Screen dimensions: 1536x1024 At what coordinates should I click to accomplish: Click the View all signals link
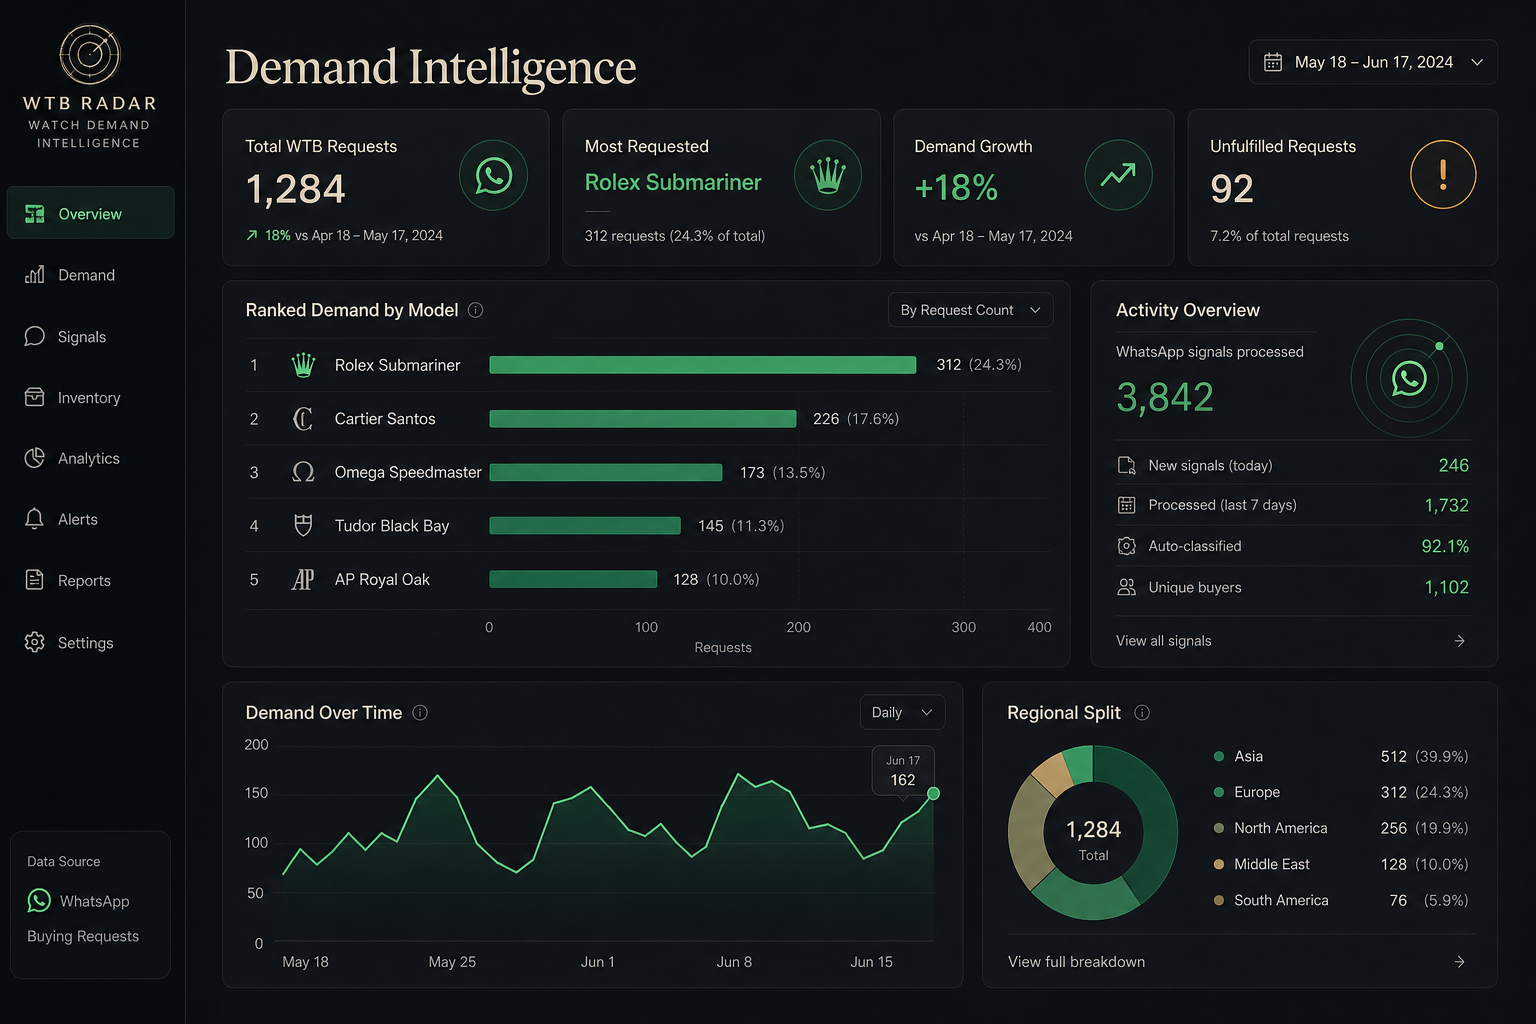1164,641
